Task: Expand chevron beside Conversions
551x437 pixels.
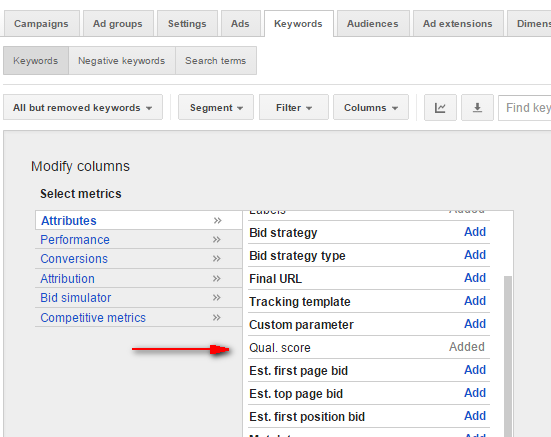Action: pyautogui.click(x=217, y=259)
